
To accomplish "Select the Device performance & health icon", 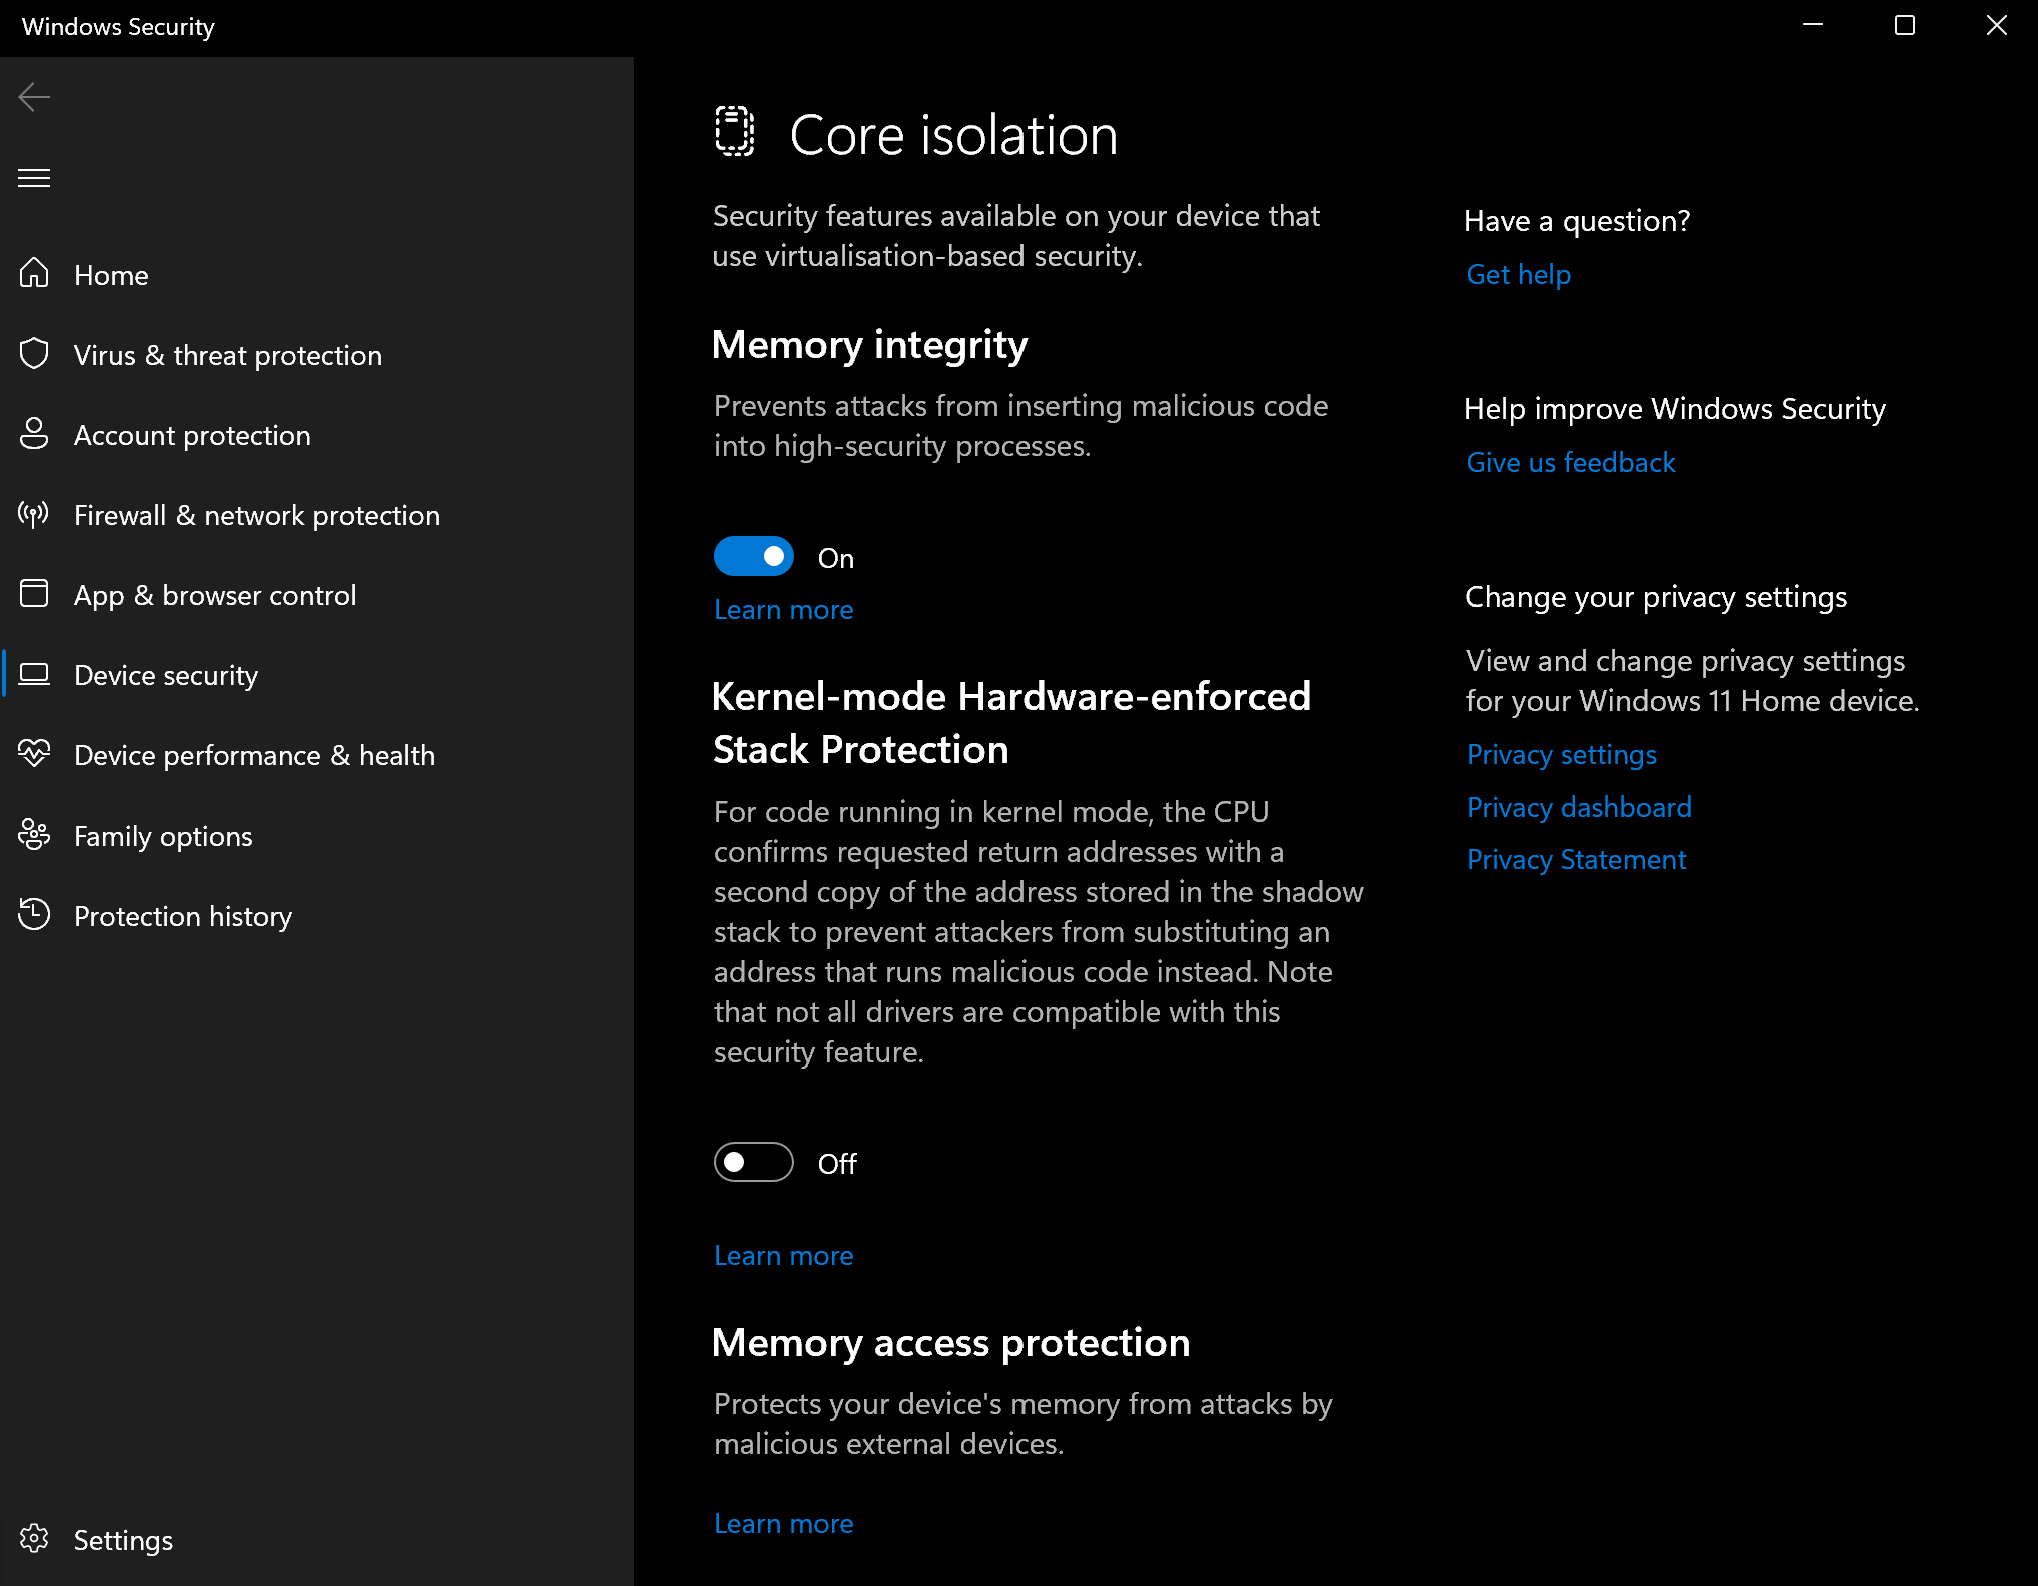I will 36,756.
